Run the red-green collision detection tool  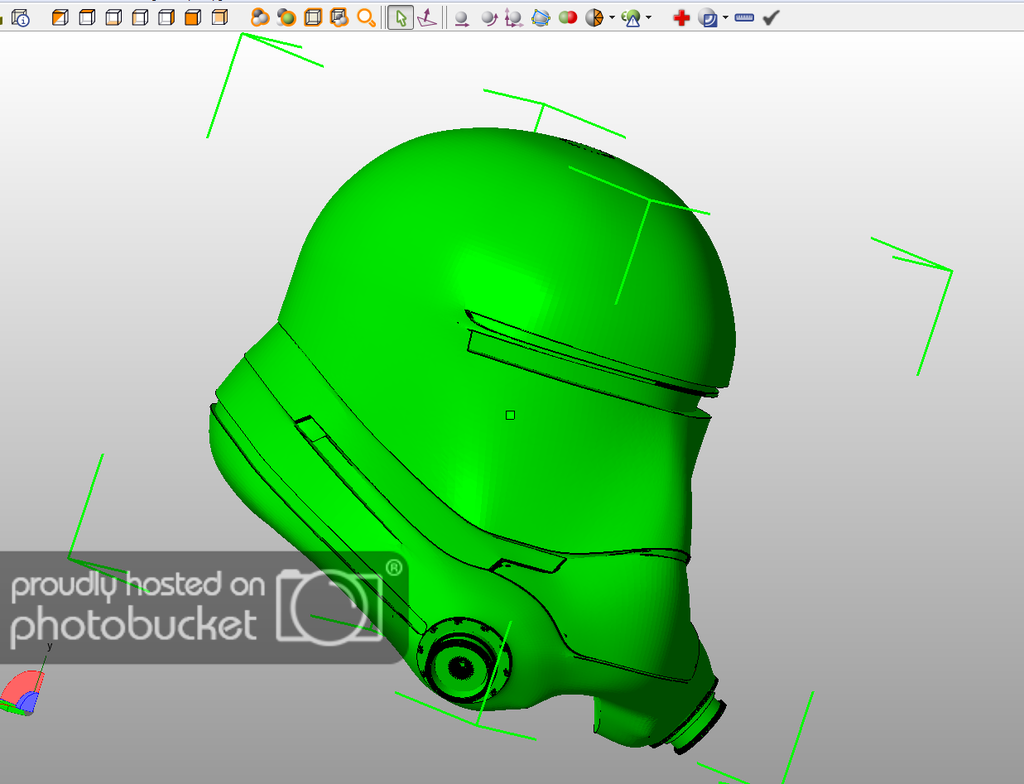(568, 18)
